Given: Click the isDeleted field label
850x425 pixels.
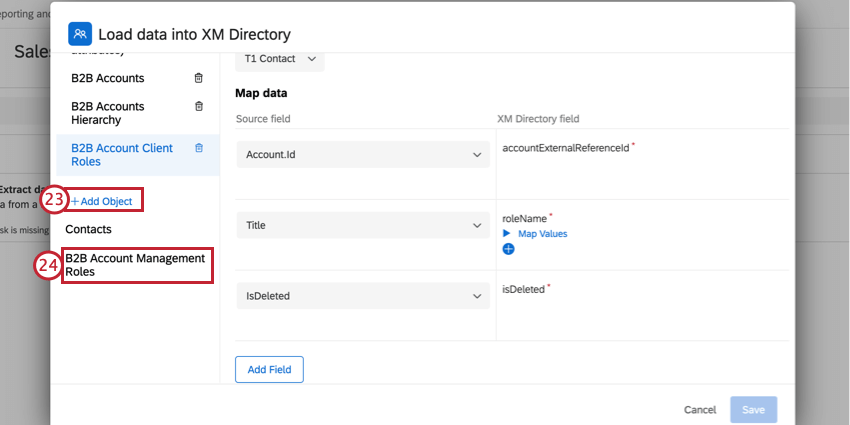Looking at the screenshot, I should pyautogui.click(x=524, y=289).
